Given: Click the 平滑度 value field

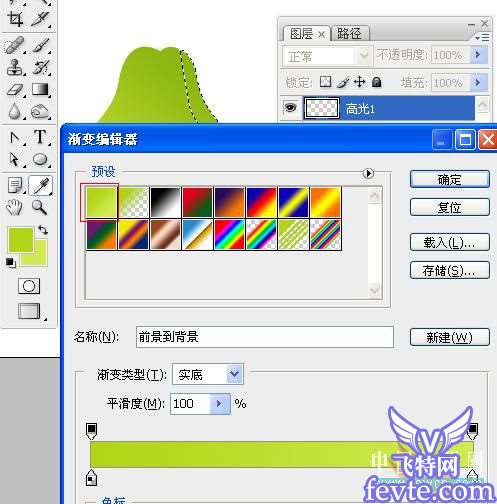Looking at the screenshot, I should point(191,404).
